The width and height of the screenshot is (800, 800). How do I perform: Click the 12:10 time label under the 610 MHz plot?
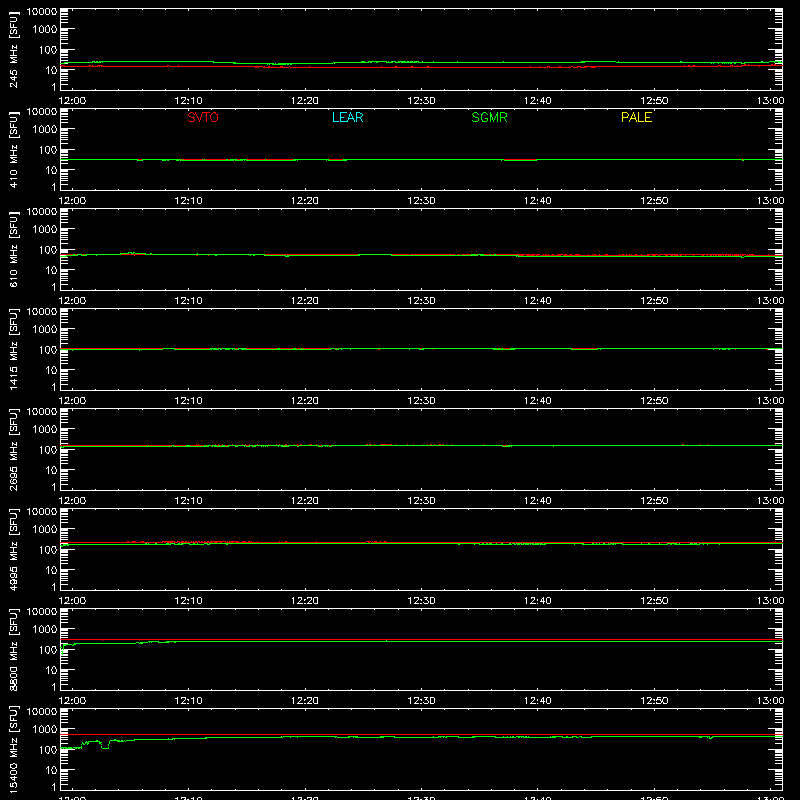(188, 301)
